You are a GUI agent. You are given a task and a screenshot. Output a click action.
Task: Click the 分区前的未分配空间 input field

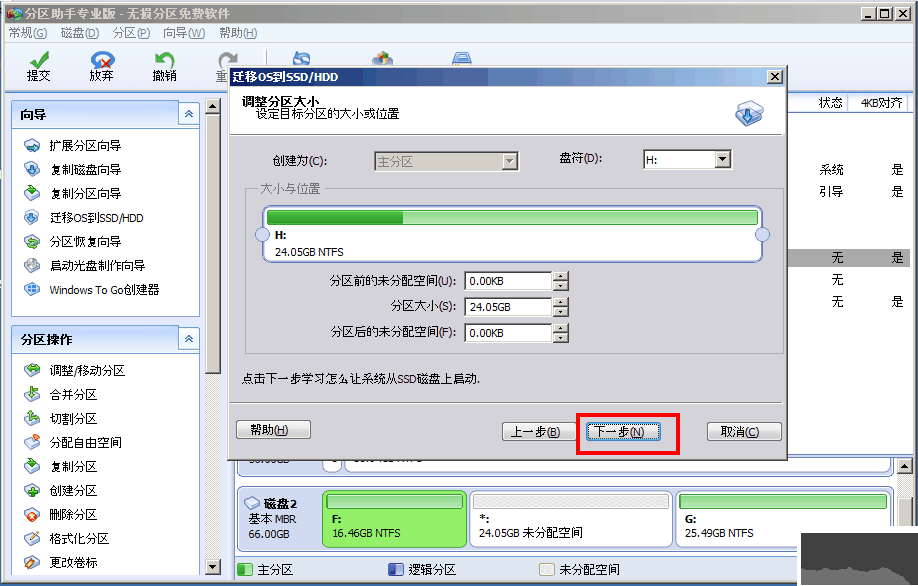(508, 281)
